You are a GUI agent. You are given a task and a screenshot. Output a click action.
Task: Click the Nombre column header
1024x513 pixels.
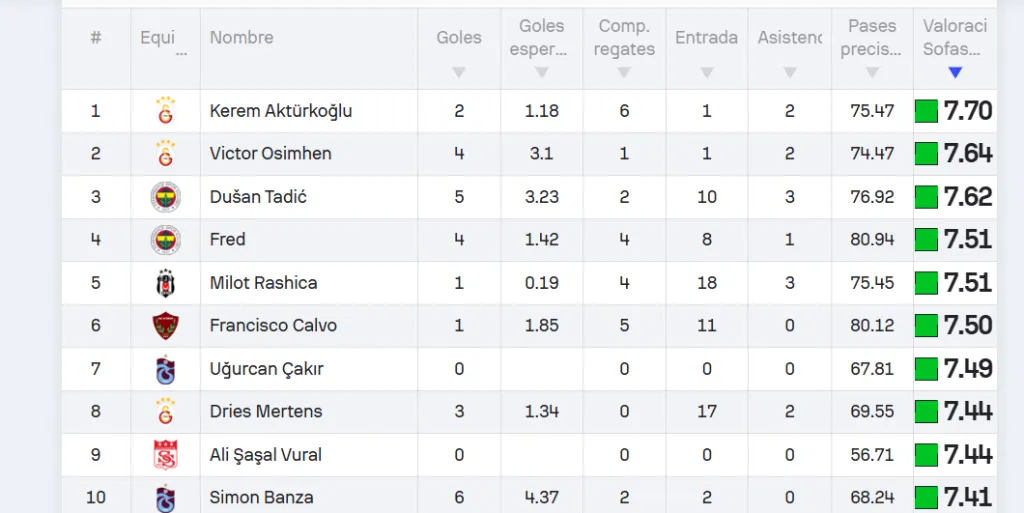241,38
